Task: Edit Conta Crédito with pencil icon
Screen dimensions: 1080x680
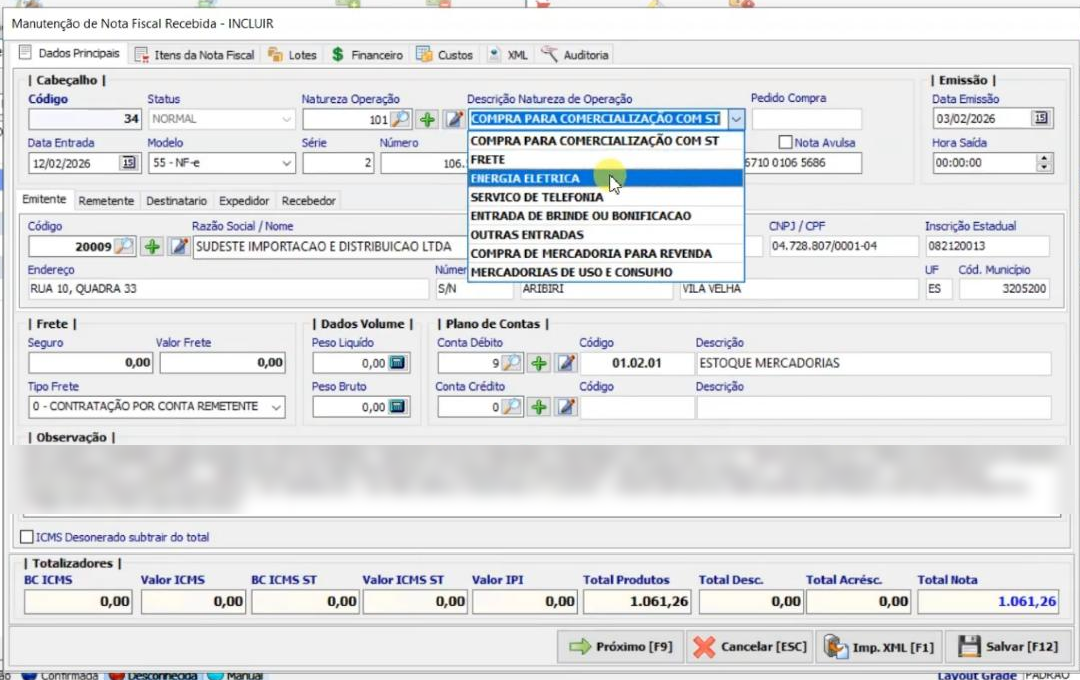Action: 566,406
